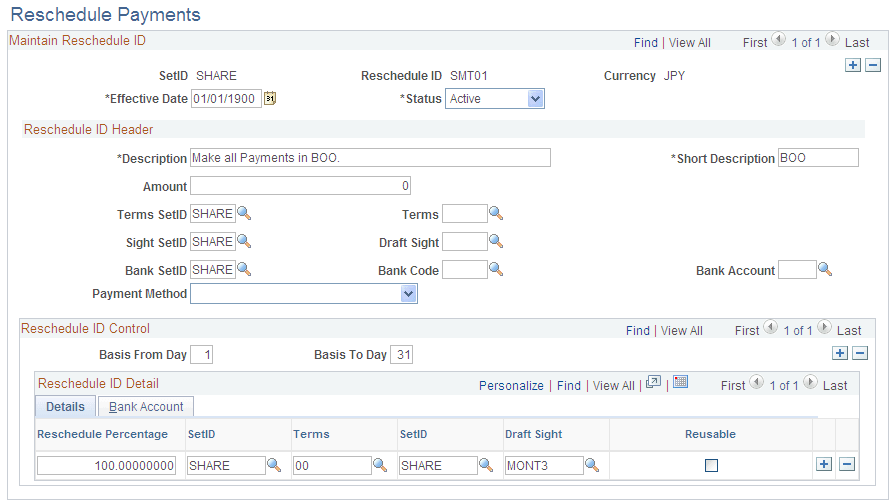This screenshot has width=895, height=504.
Task: Open the Status dropdown
Action: pyautogui.click(x=535, y=99)
